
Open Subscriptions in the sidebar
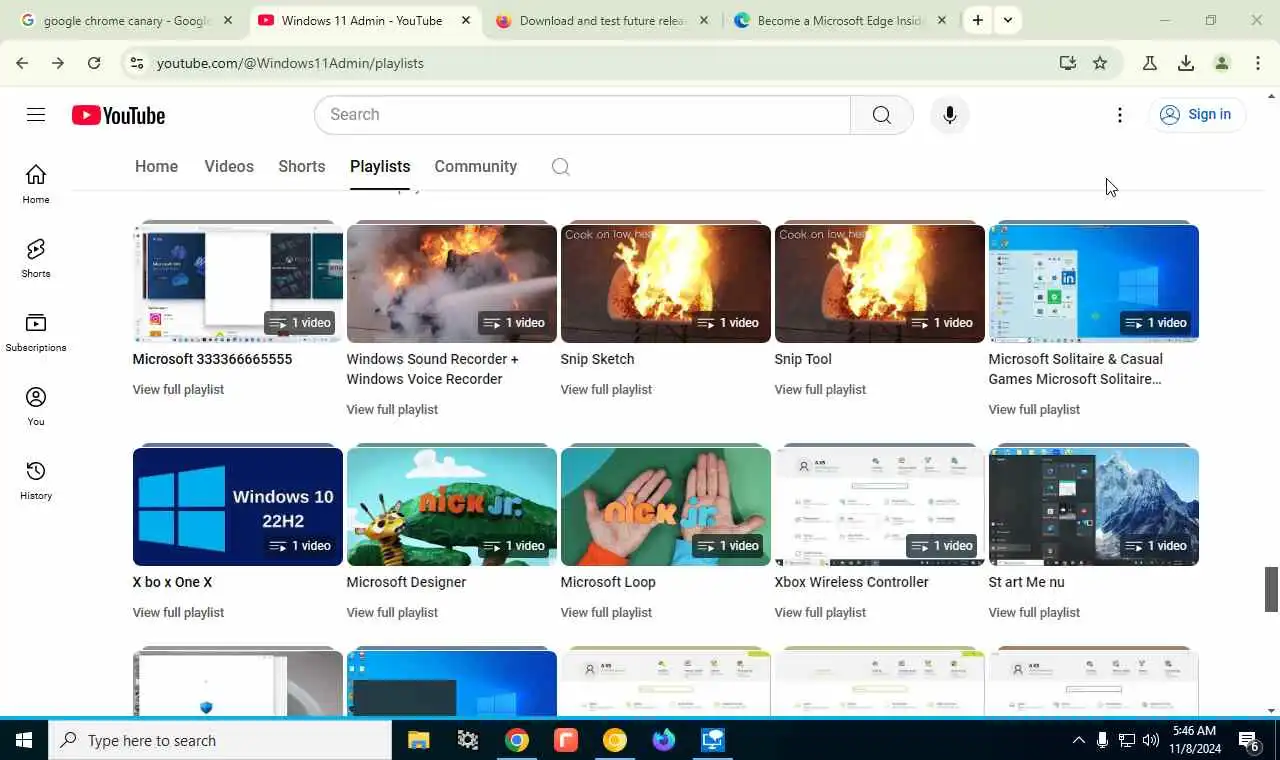tap(36, 333)
